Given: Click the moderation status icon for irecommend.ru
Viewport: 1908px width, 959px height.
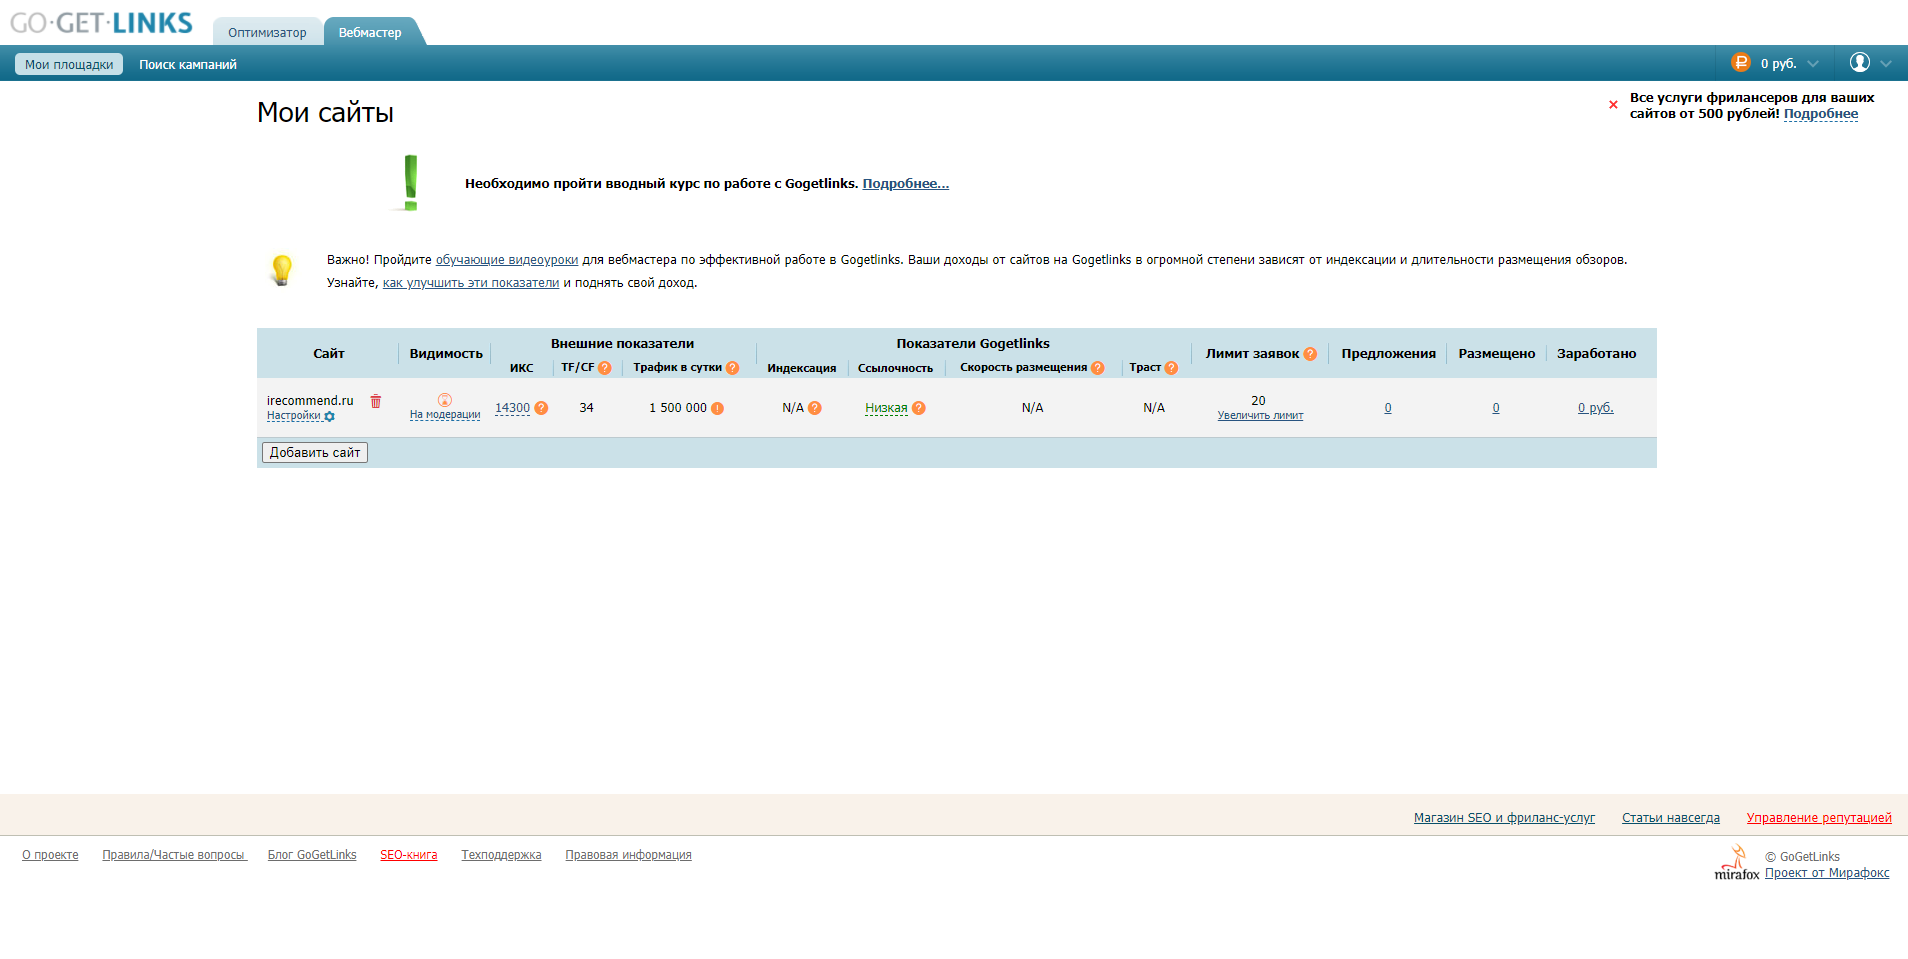Looking at the screenshot, I should tap(445, 400).
